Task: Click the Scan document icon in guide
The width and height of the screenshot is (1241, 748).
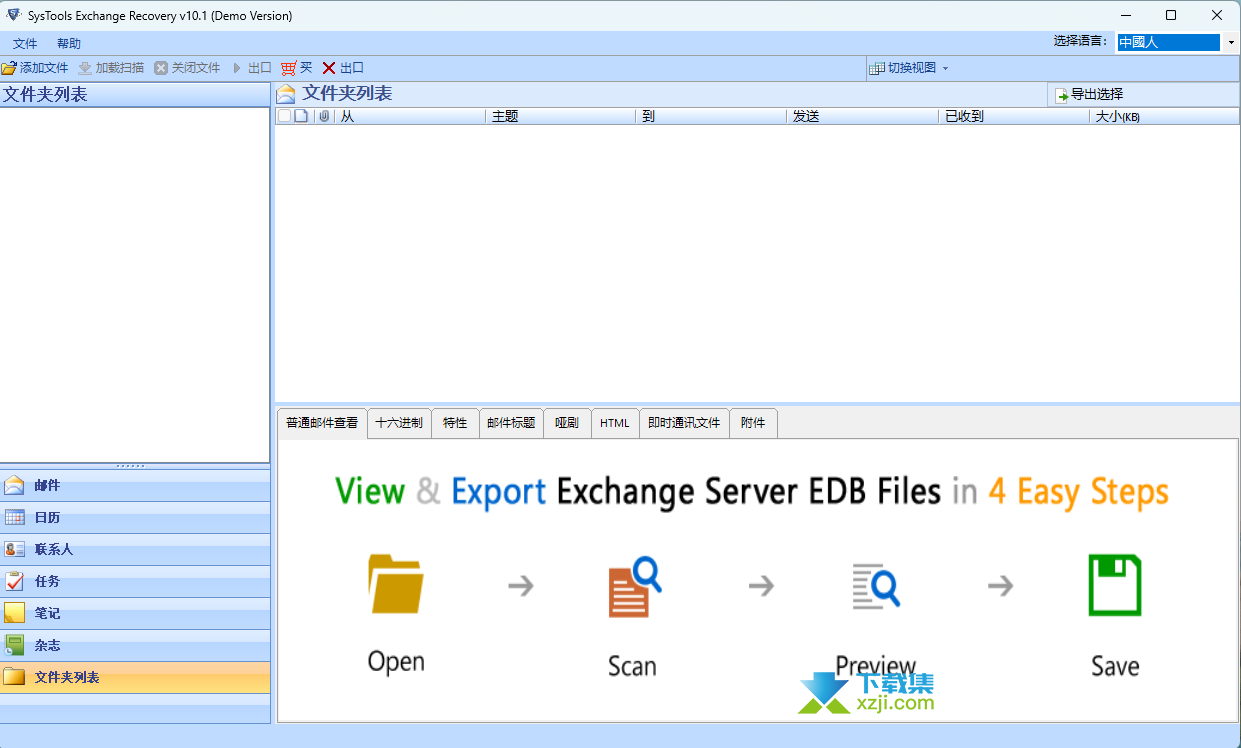Action: 634,588
